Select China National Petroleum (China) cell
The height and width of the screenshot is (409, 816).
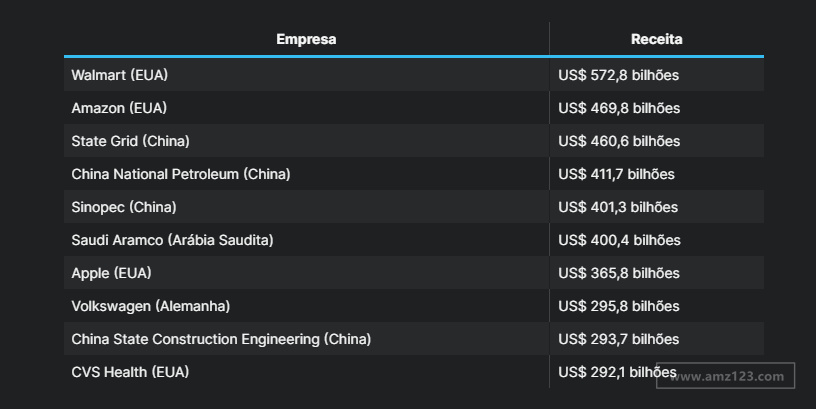coord(181,174)
